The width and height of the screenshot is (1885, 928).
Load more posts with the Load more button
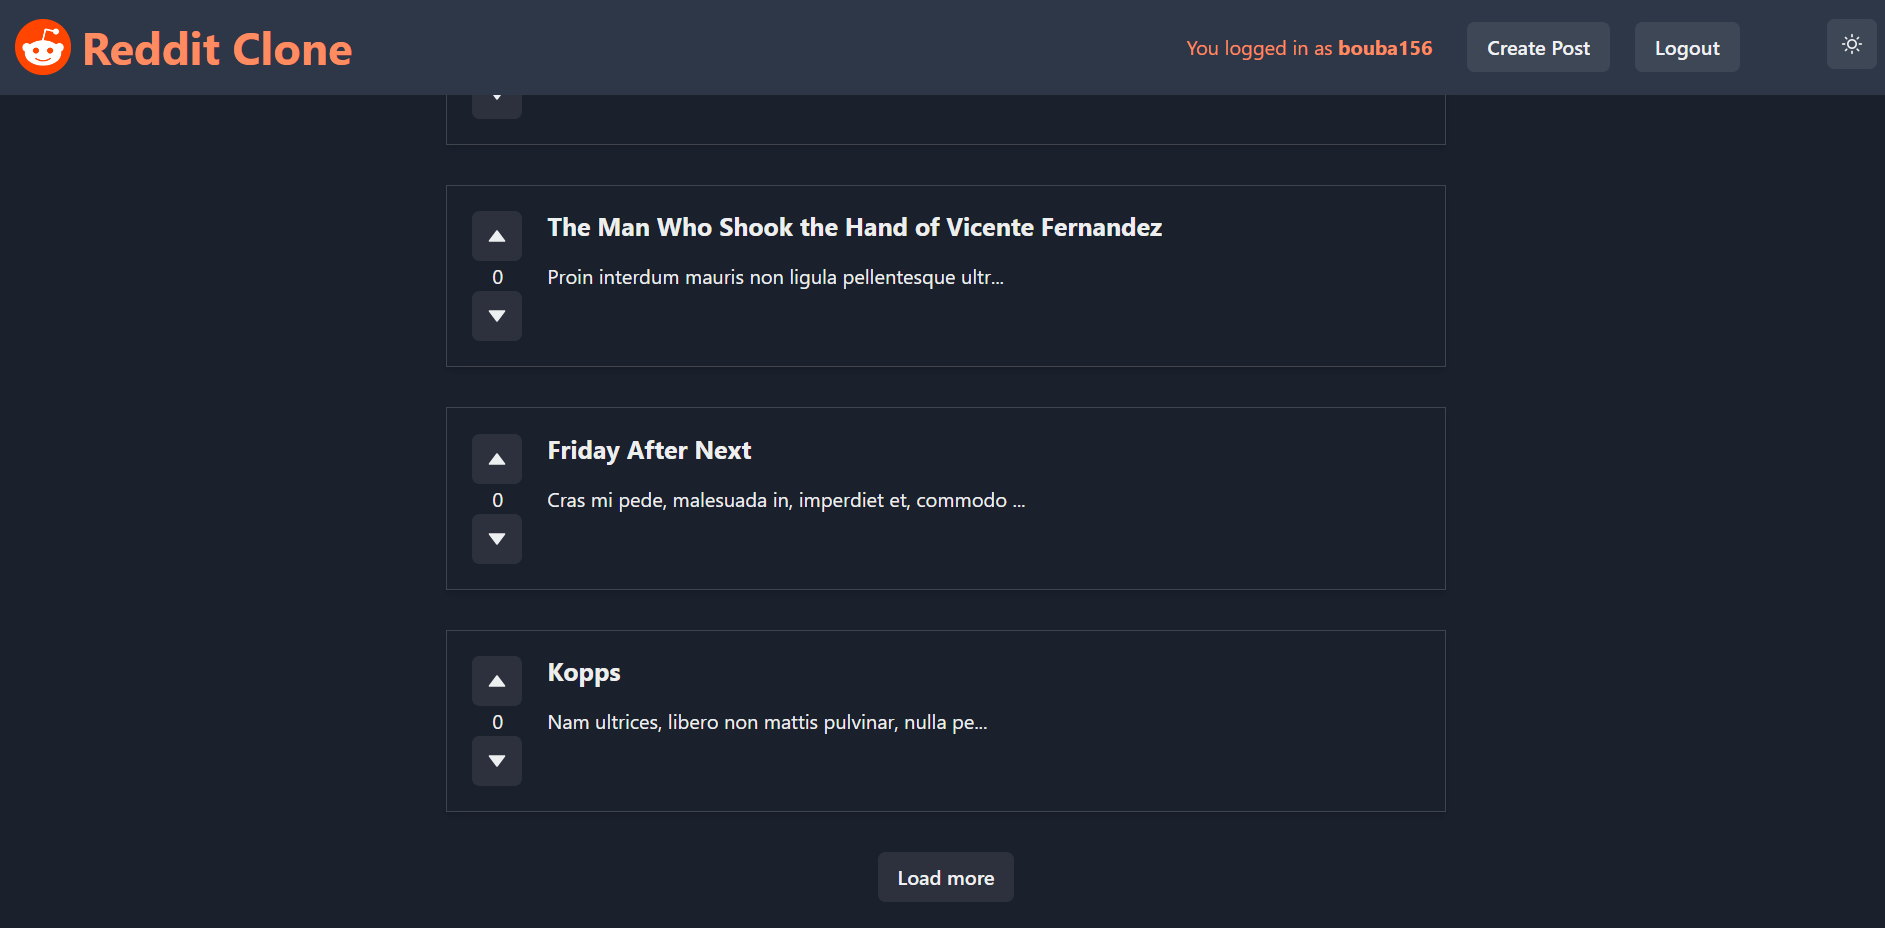pyautogui.click(x=946, y=877)
